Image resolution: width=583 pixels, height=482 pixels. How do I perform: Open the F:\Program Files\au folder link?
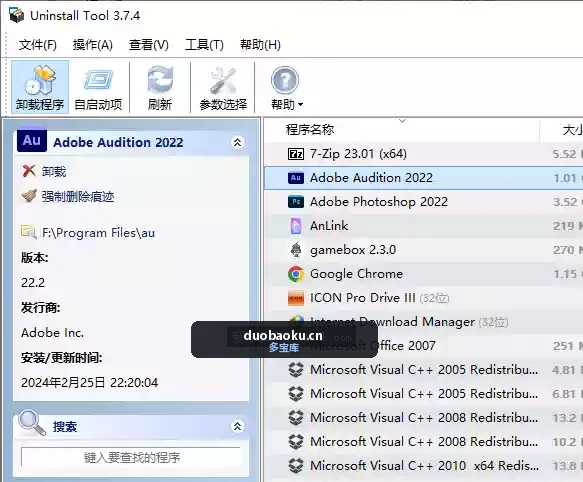pyautogui.click(x=98, y=233)
